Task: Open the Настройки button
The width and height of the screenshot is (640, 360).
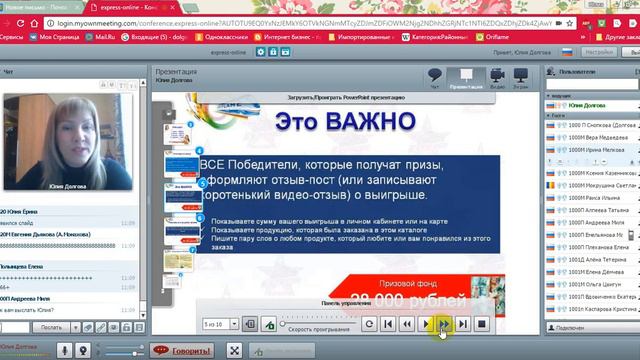Action: pos(599,52)
